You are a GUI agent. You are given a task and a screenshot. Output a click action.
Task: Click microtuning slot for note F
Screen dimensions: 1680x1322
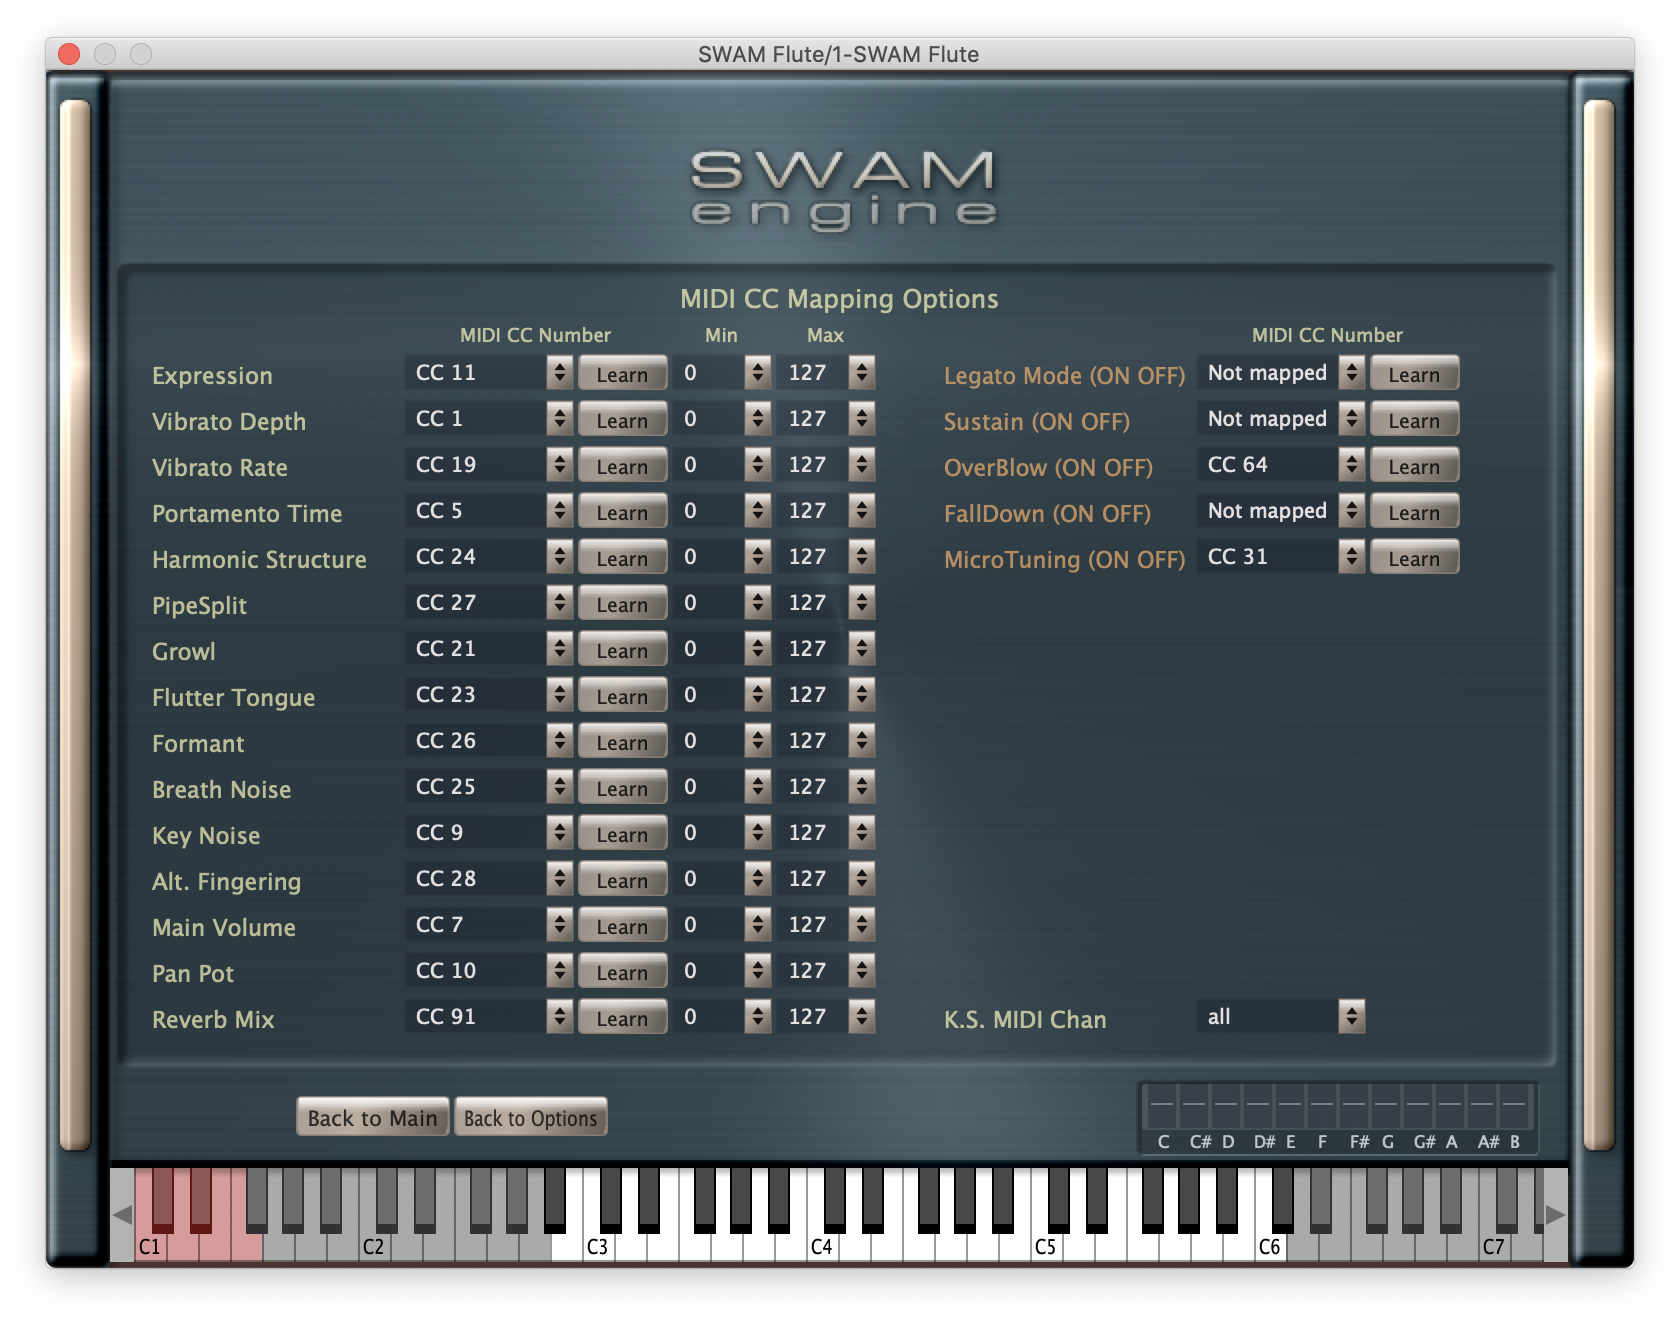pos(1322,1105)
